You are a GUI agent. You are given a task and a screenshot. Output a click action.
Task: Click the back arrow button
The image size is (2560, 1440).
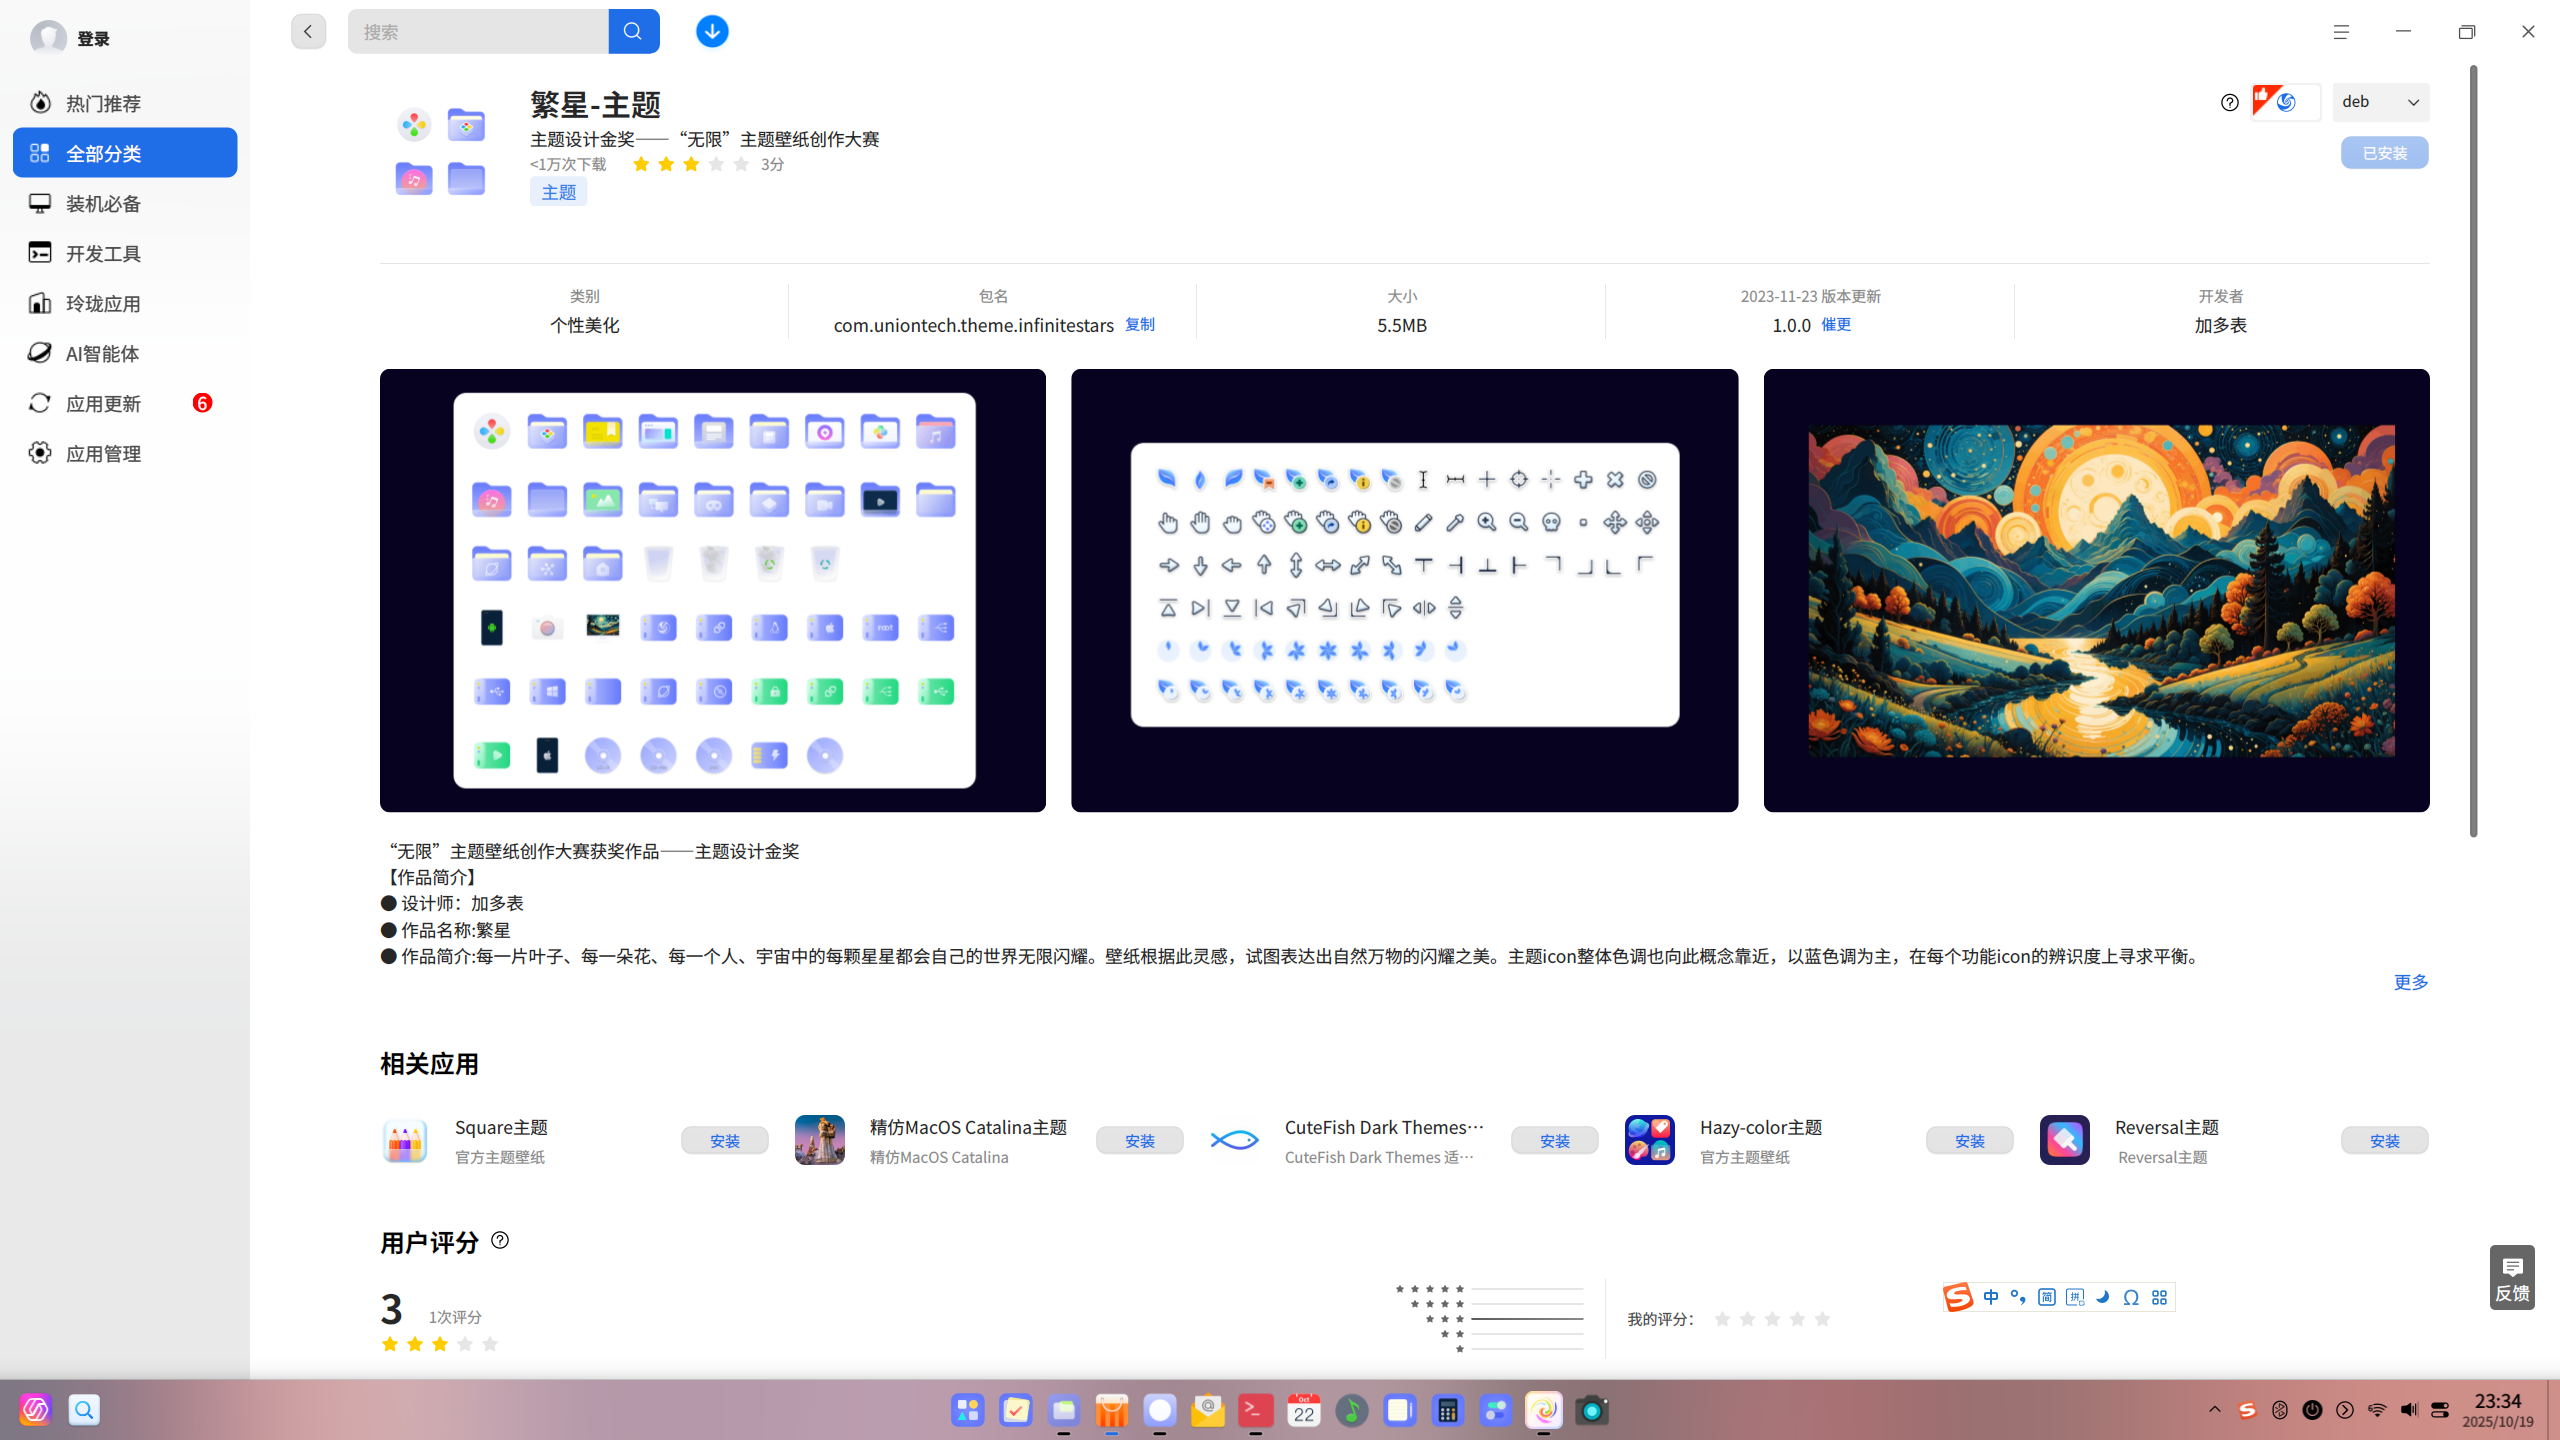[308, 32]
